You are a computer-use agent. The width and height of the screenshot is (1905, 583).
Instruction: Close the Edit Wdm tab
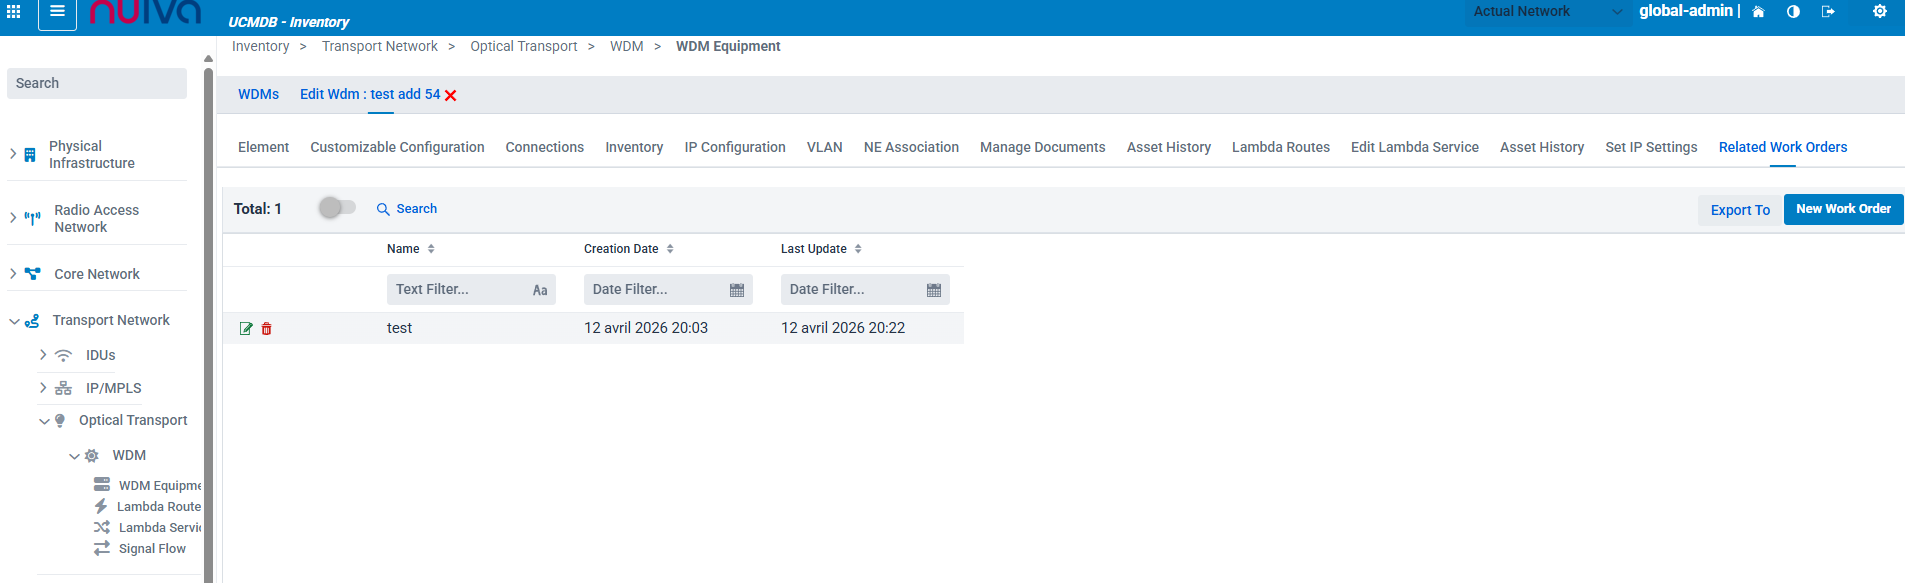[x=451, y=95]
